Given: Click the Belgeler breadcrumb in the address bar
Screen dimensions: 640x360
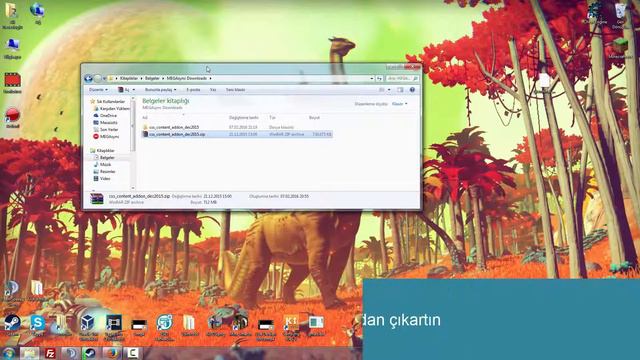Looking at the screenshot, I should 152,78.
